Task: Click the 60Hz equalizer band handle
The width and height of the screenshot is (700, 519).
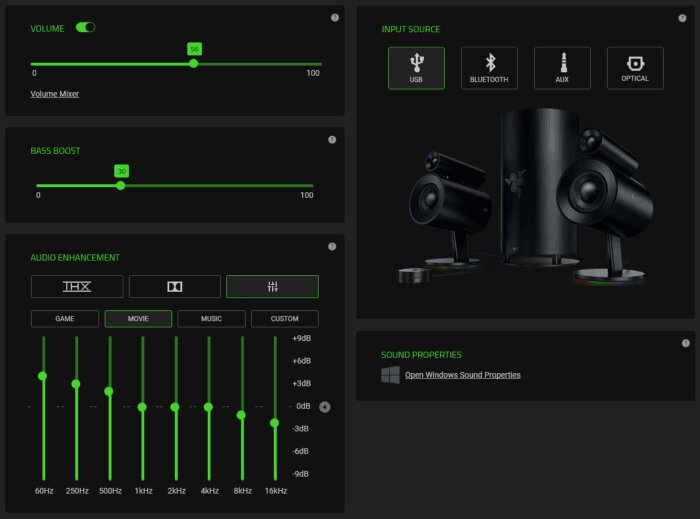Action: tap(43, 376)
